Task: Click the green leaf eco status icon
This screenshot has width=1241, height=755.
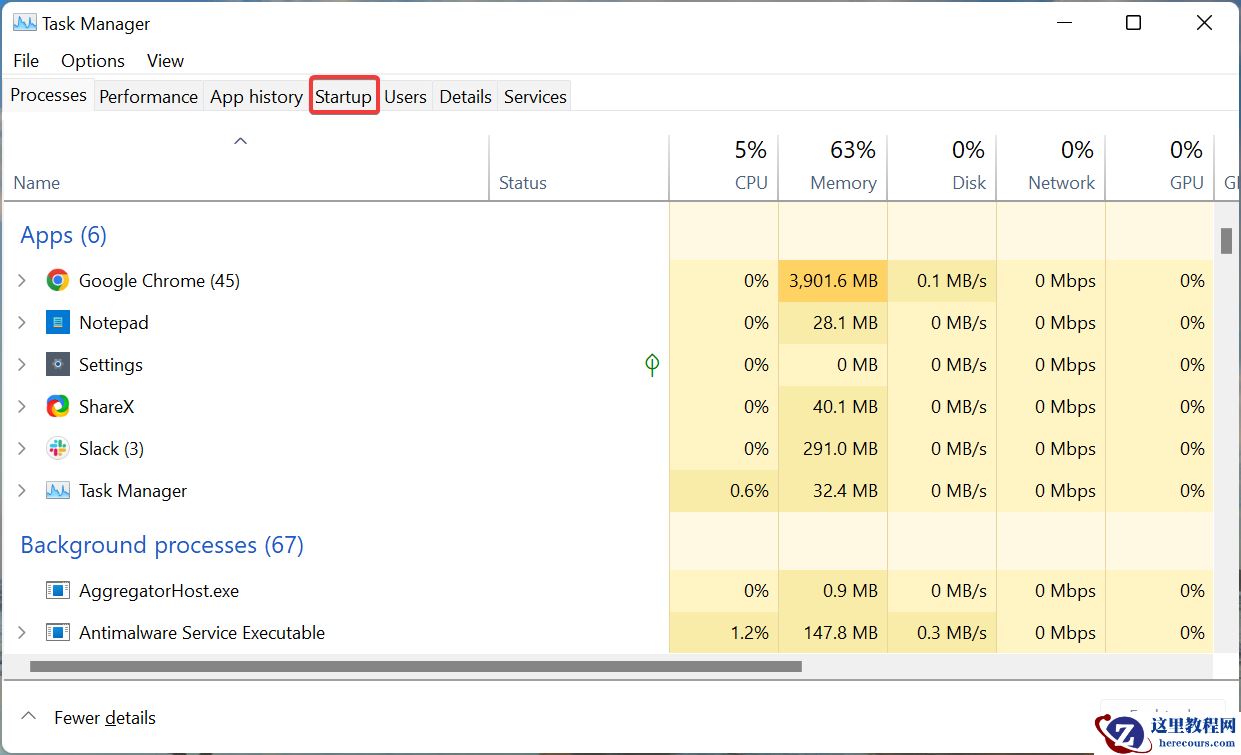Action: point(652,365)
